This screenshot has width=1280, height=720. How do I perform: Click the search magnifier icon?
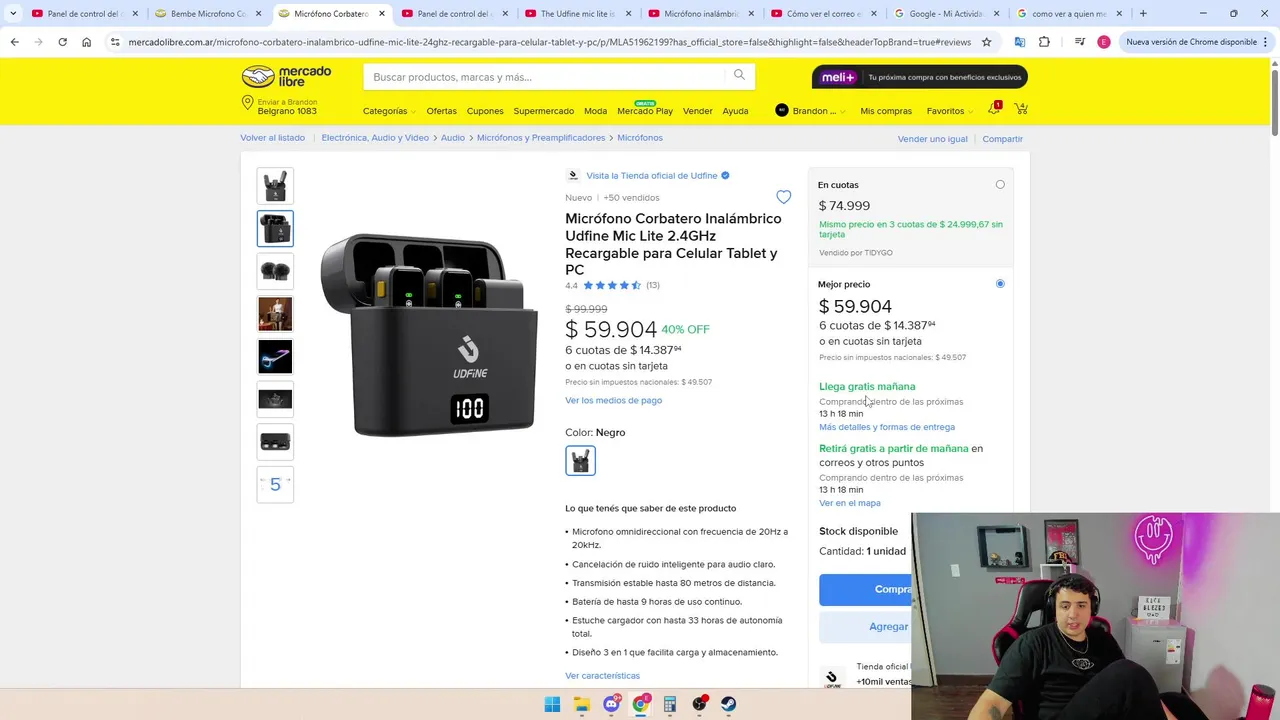[x=739, y=75]
